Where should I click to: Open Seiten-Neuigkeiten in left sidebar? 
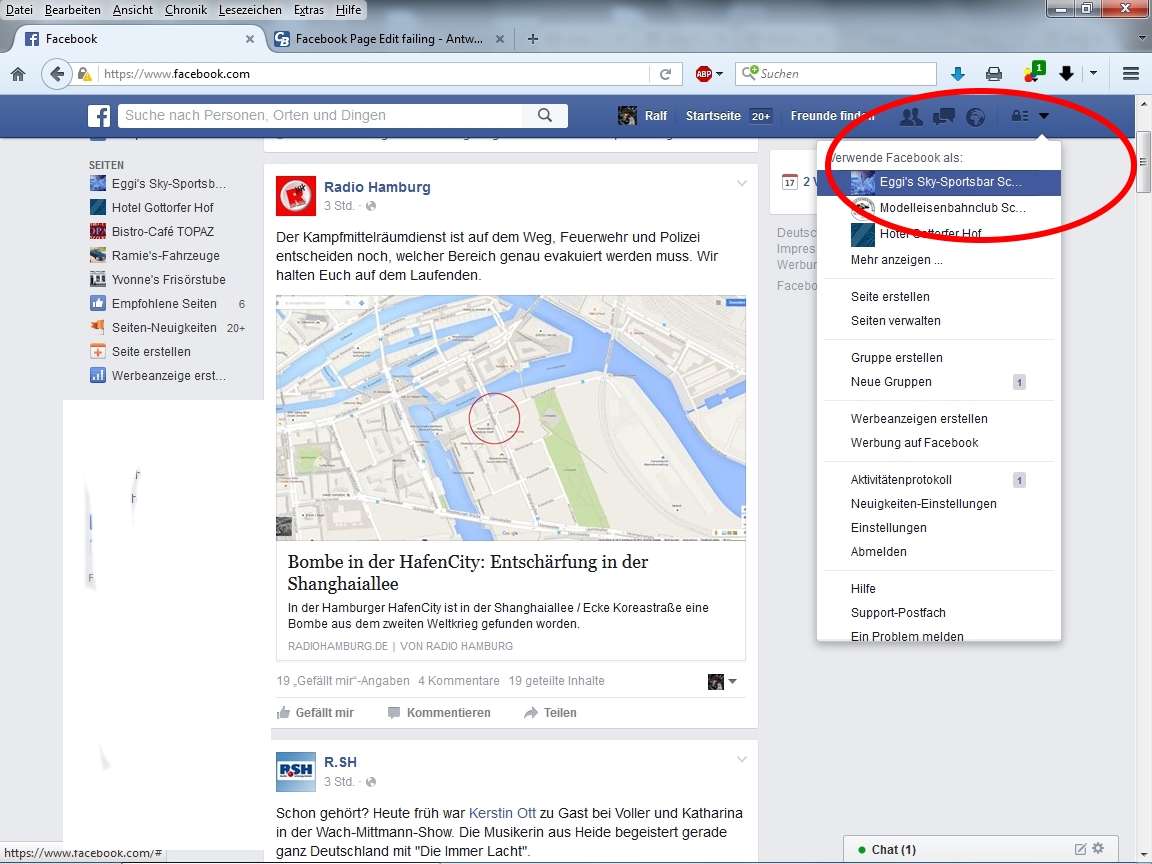163,328
